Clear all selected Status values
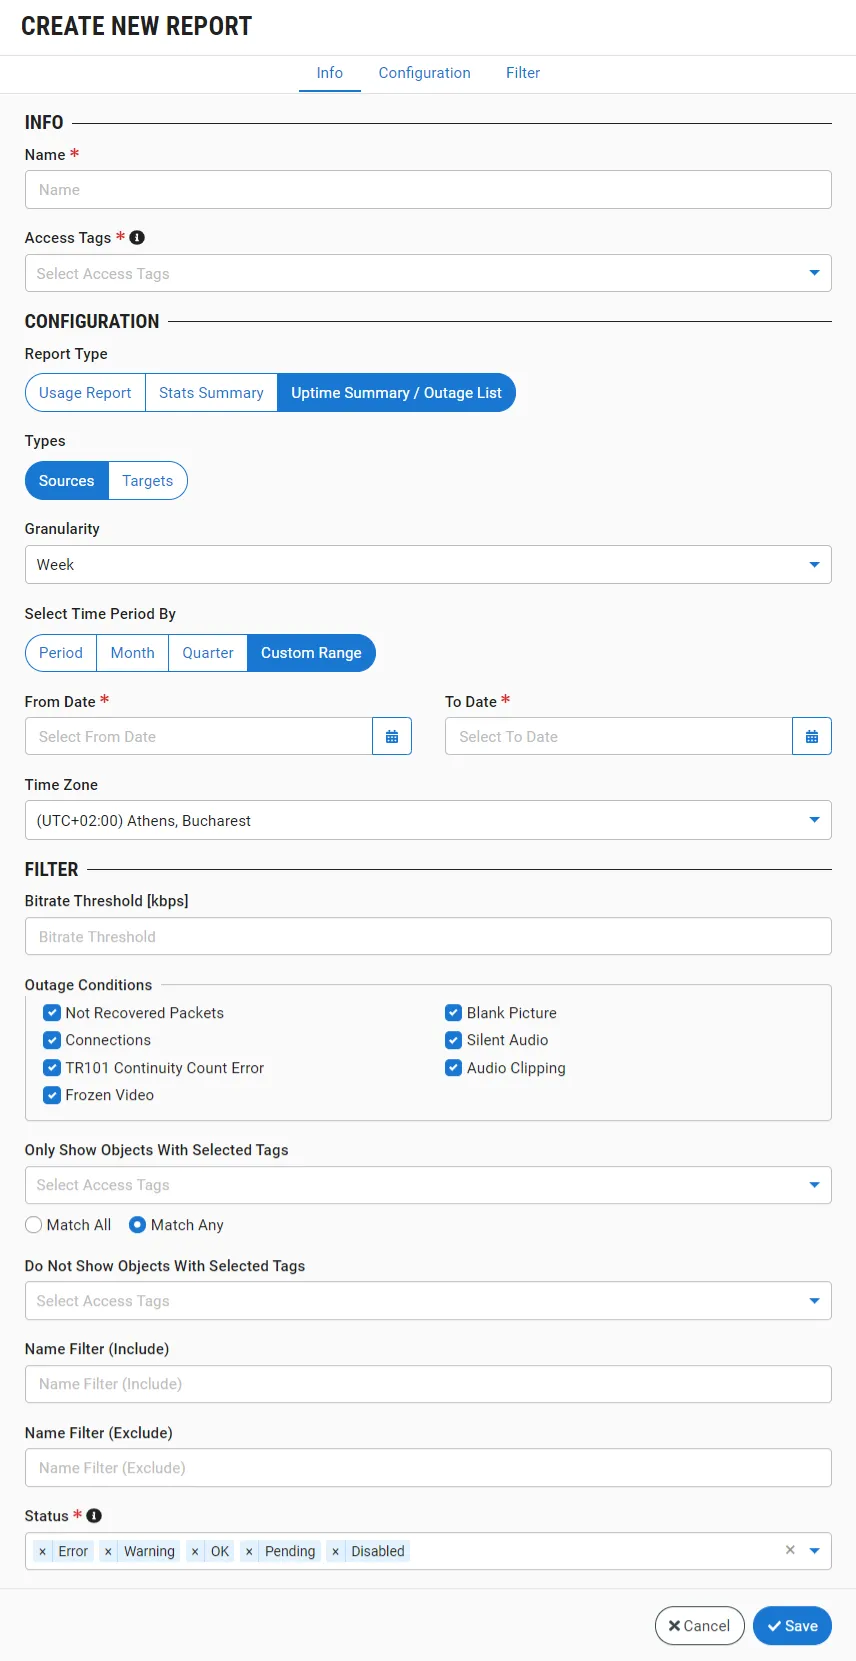This screenshot has width=856, height=1661. (790, 1550)
